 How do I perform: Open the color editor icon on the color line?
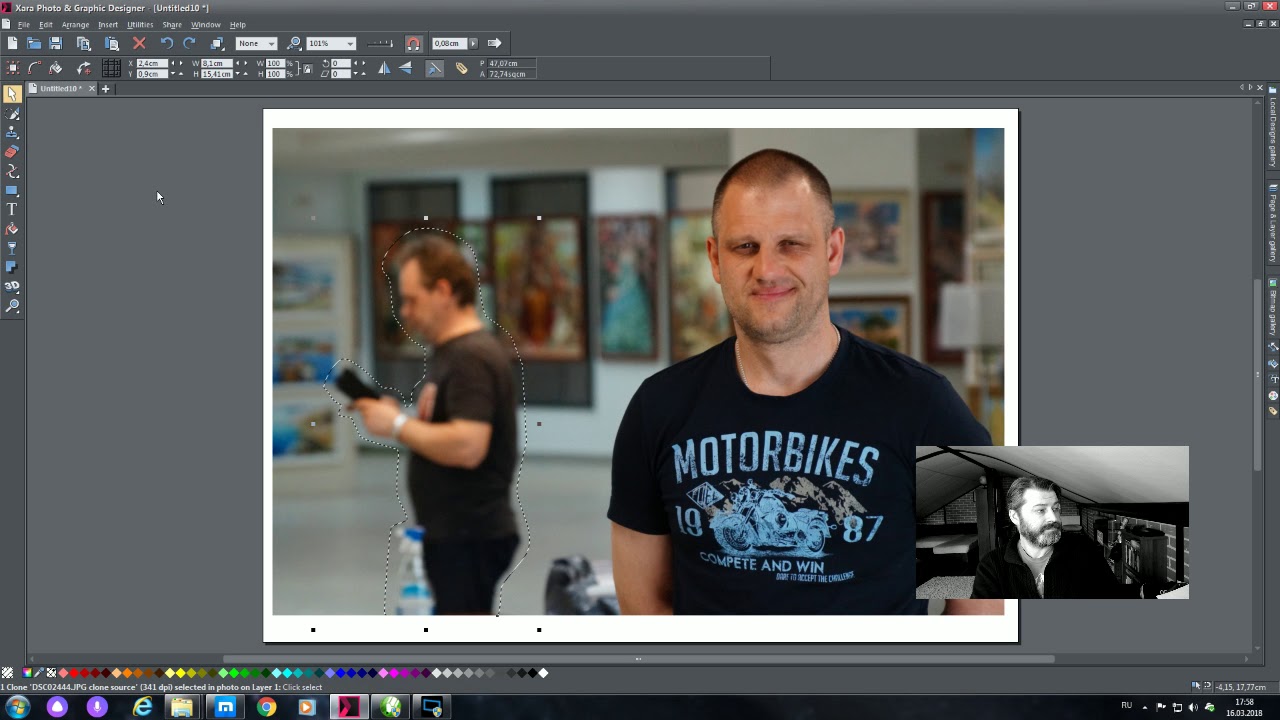click(x=27, y=673)
